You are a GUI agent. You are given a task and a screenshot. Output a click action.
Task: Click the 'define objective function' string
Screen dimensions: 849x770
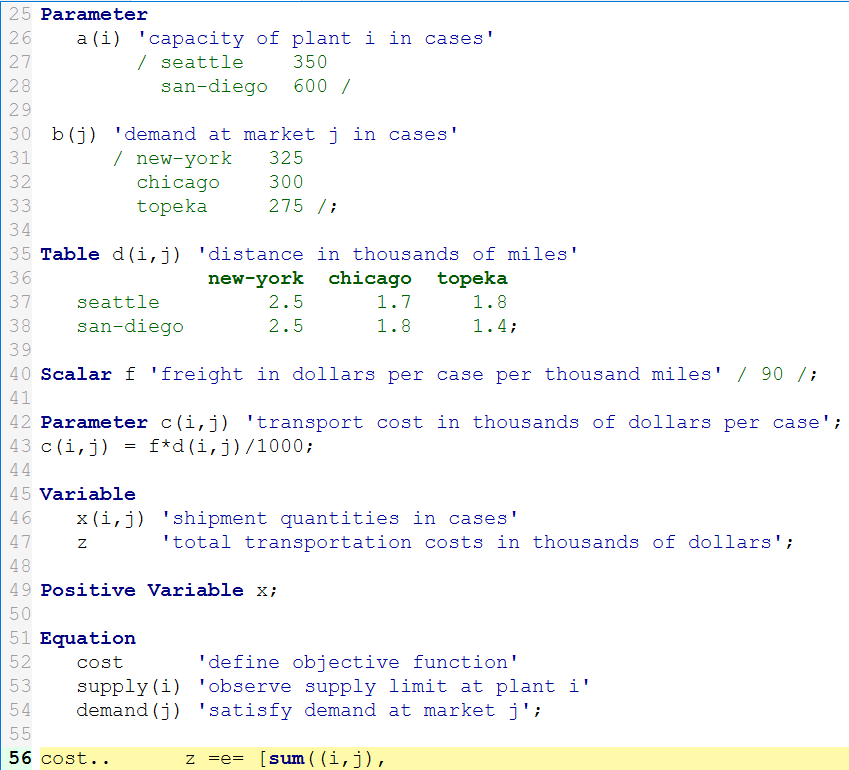coord(358,662)
